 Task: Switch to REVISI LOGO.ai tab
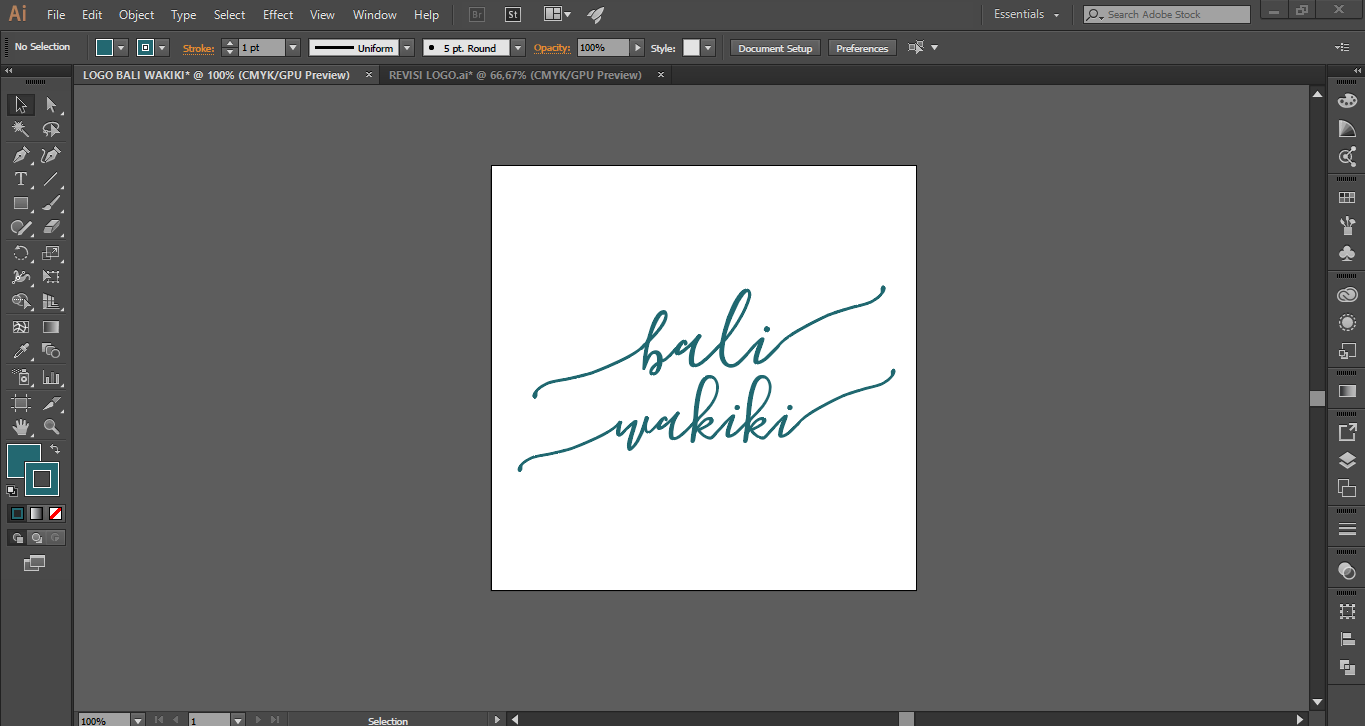click(x=515, y=75)
